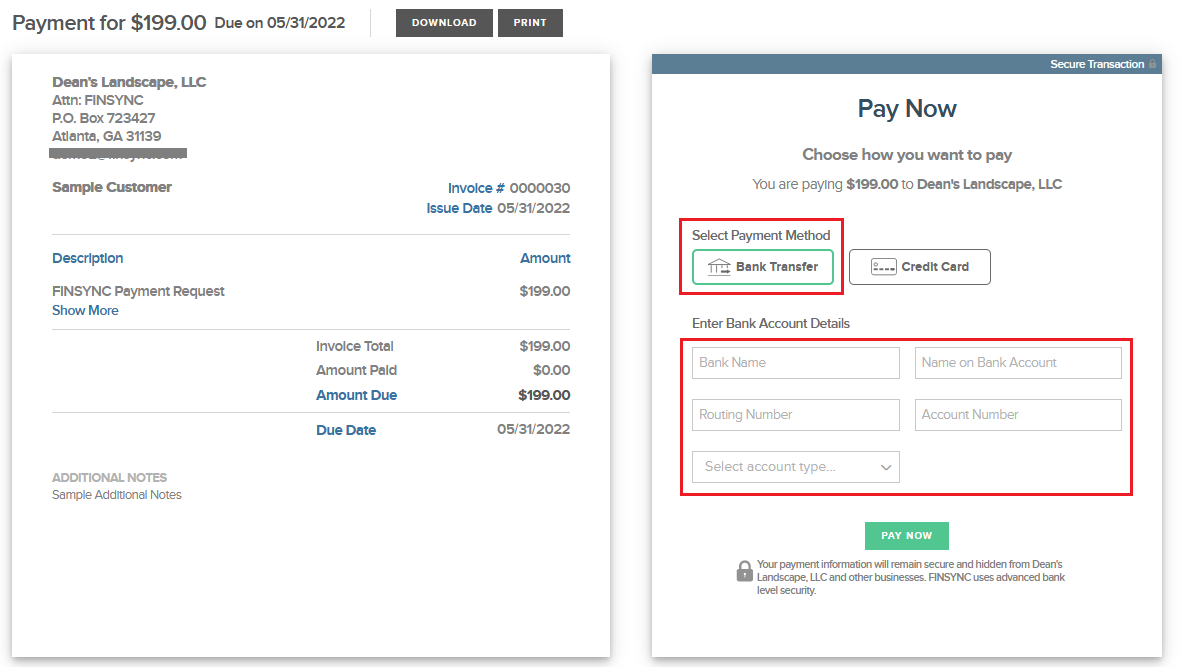Click the Secure Transaction lock icon
1180x667 pixels.
(x=1152, y=64)
